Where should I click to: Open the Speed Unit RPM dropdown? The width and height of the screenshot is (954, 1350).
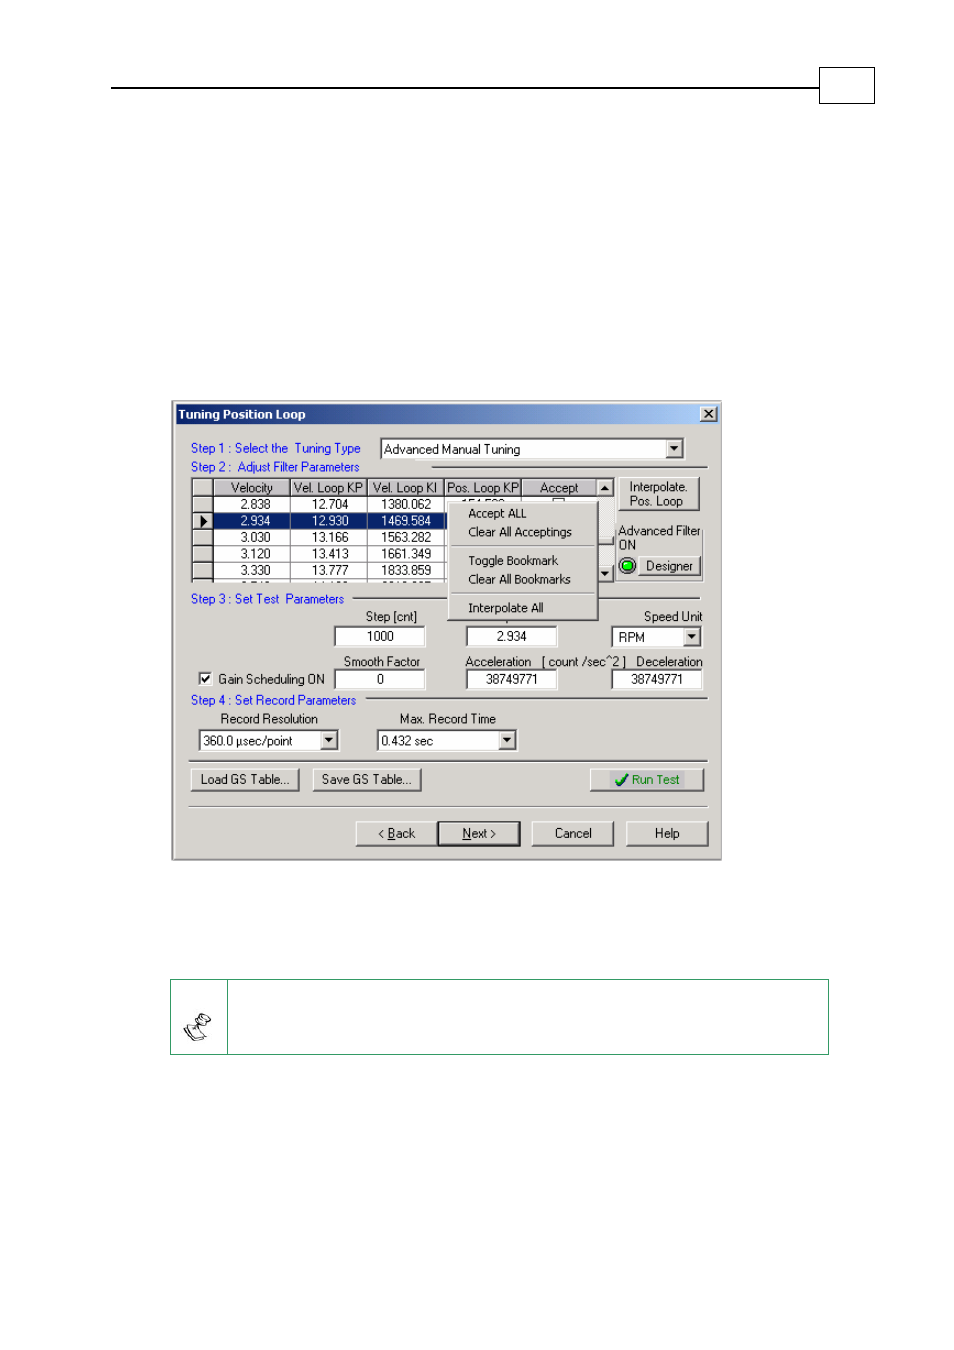[x=692, y=637]
